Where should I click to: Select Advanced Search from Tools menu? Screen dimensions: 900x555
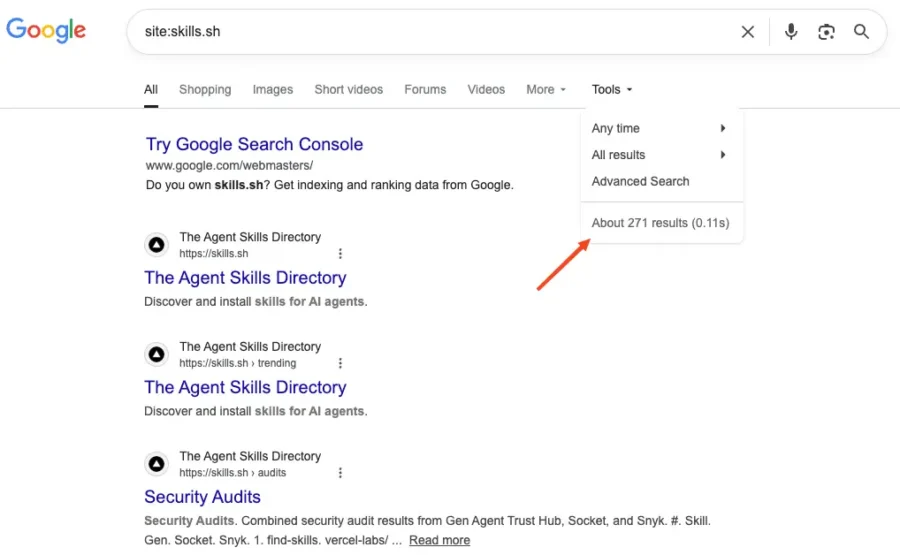(640, 182)
